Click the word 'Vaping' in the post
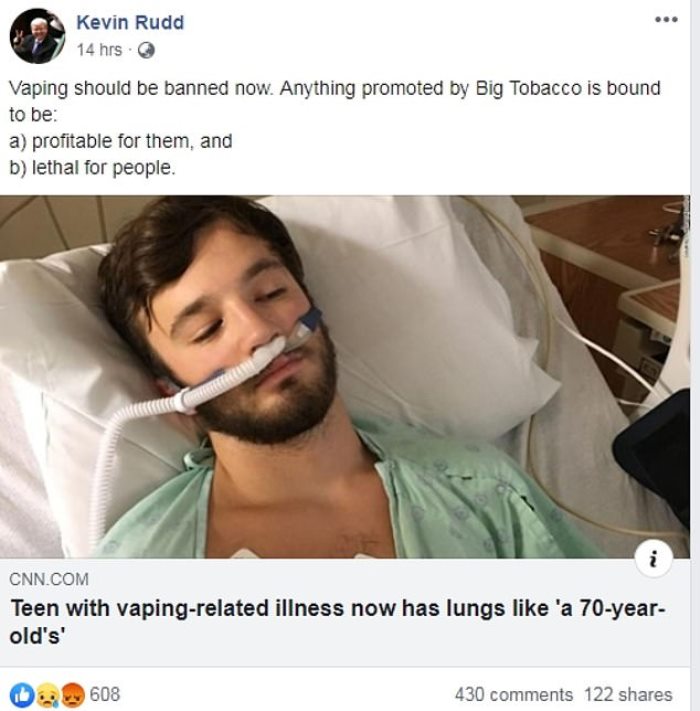Image resolution: width=700 pixels, height=711 pixels. [x=38, y=88]
